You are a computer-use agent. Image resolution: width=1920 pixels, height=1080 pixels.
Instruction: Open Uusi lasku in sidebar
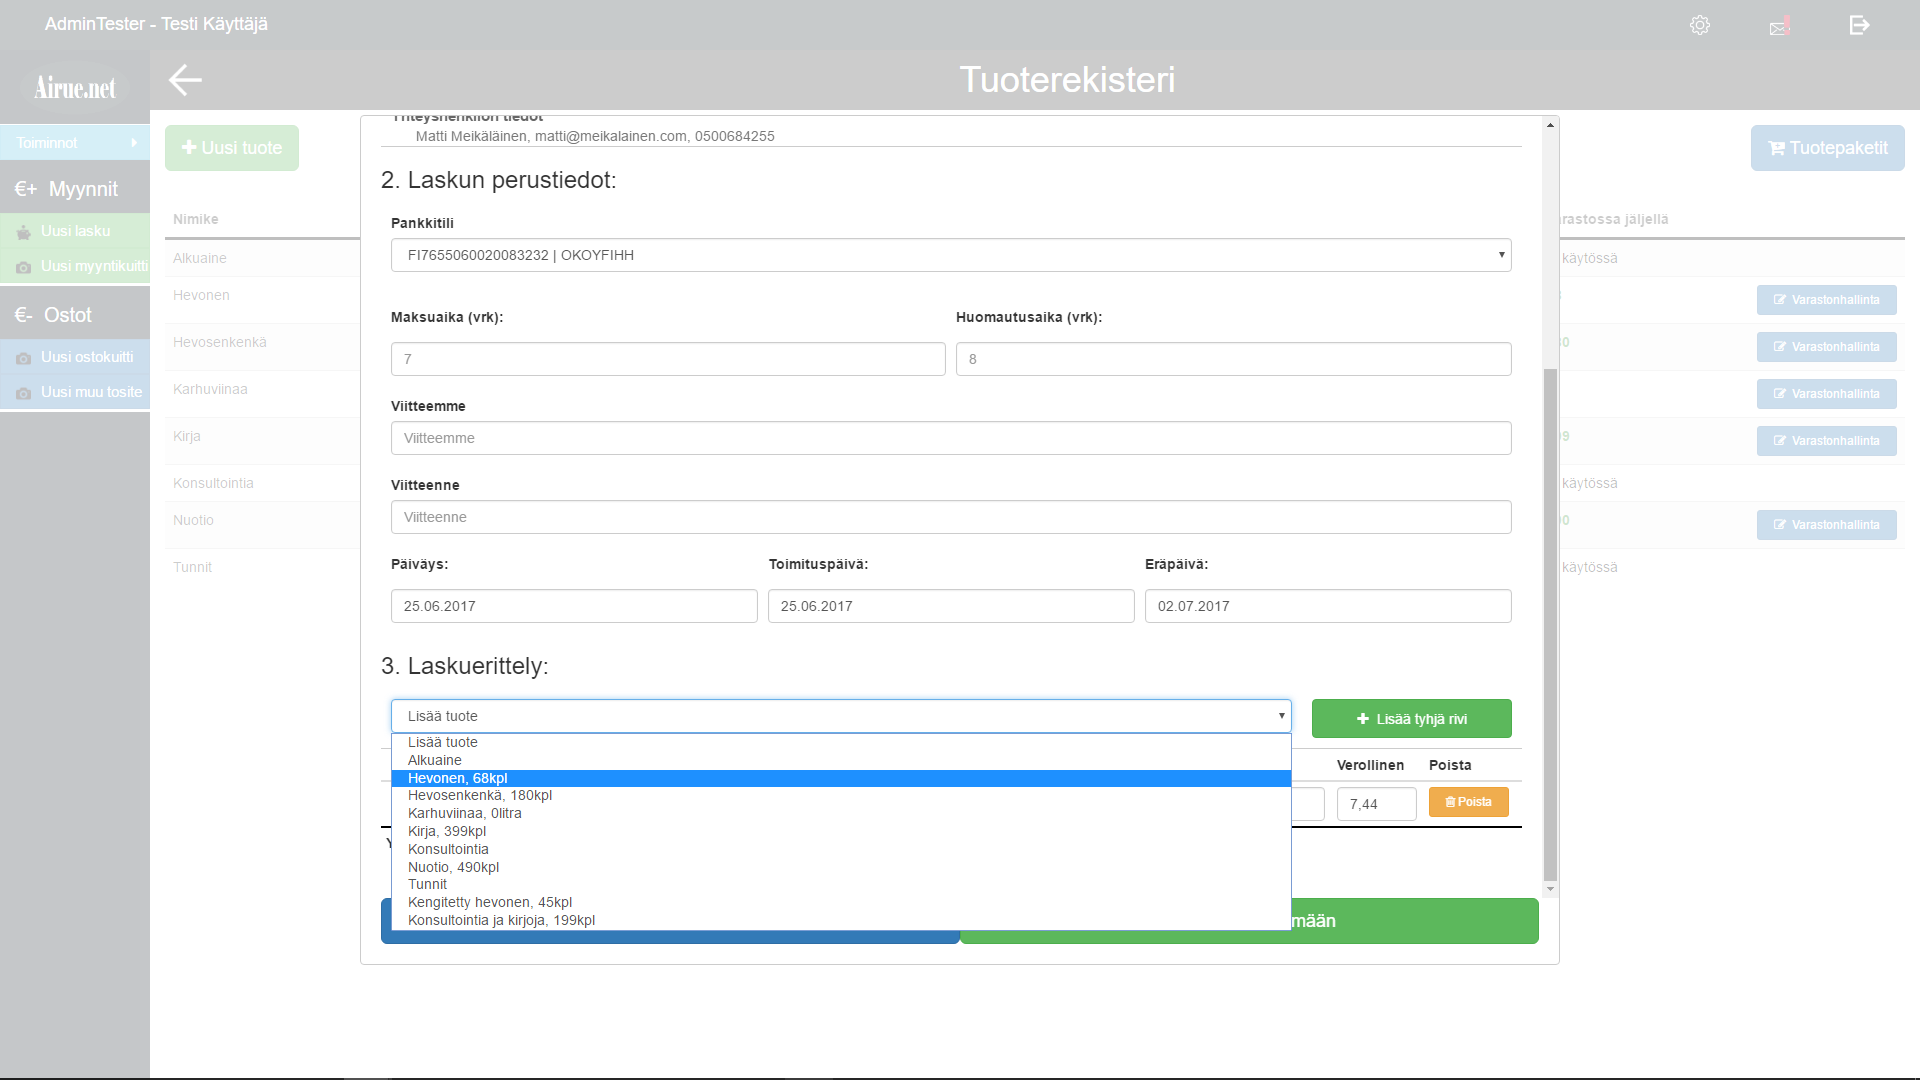coord(76,231)
